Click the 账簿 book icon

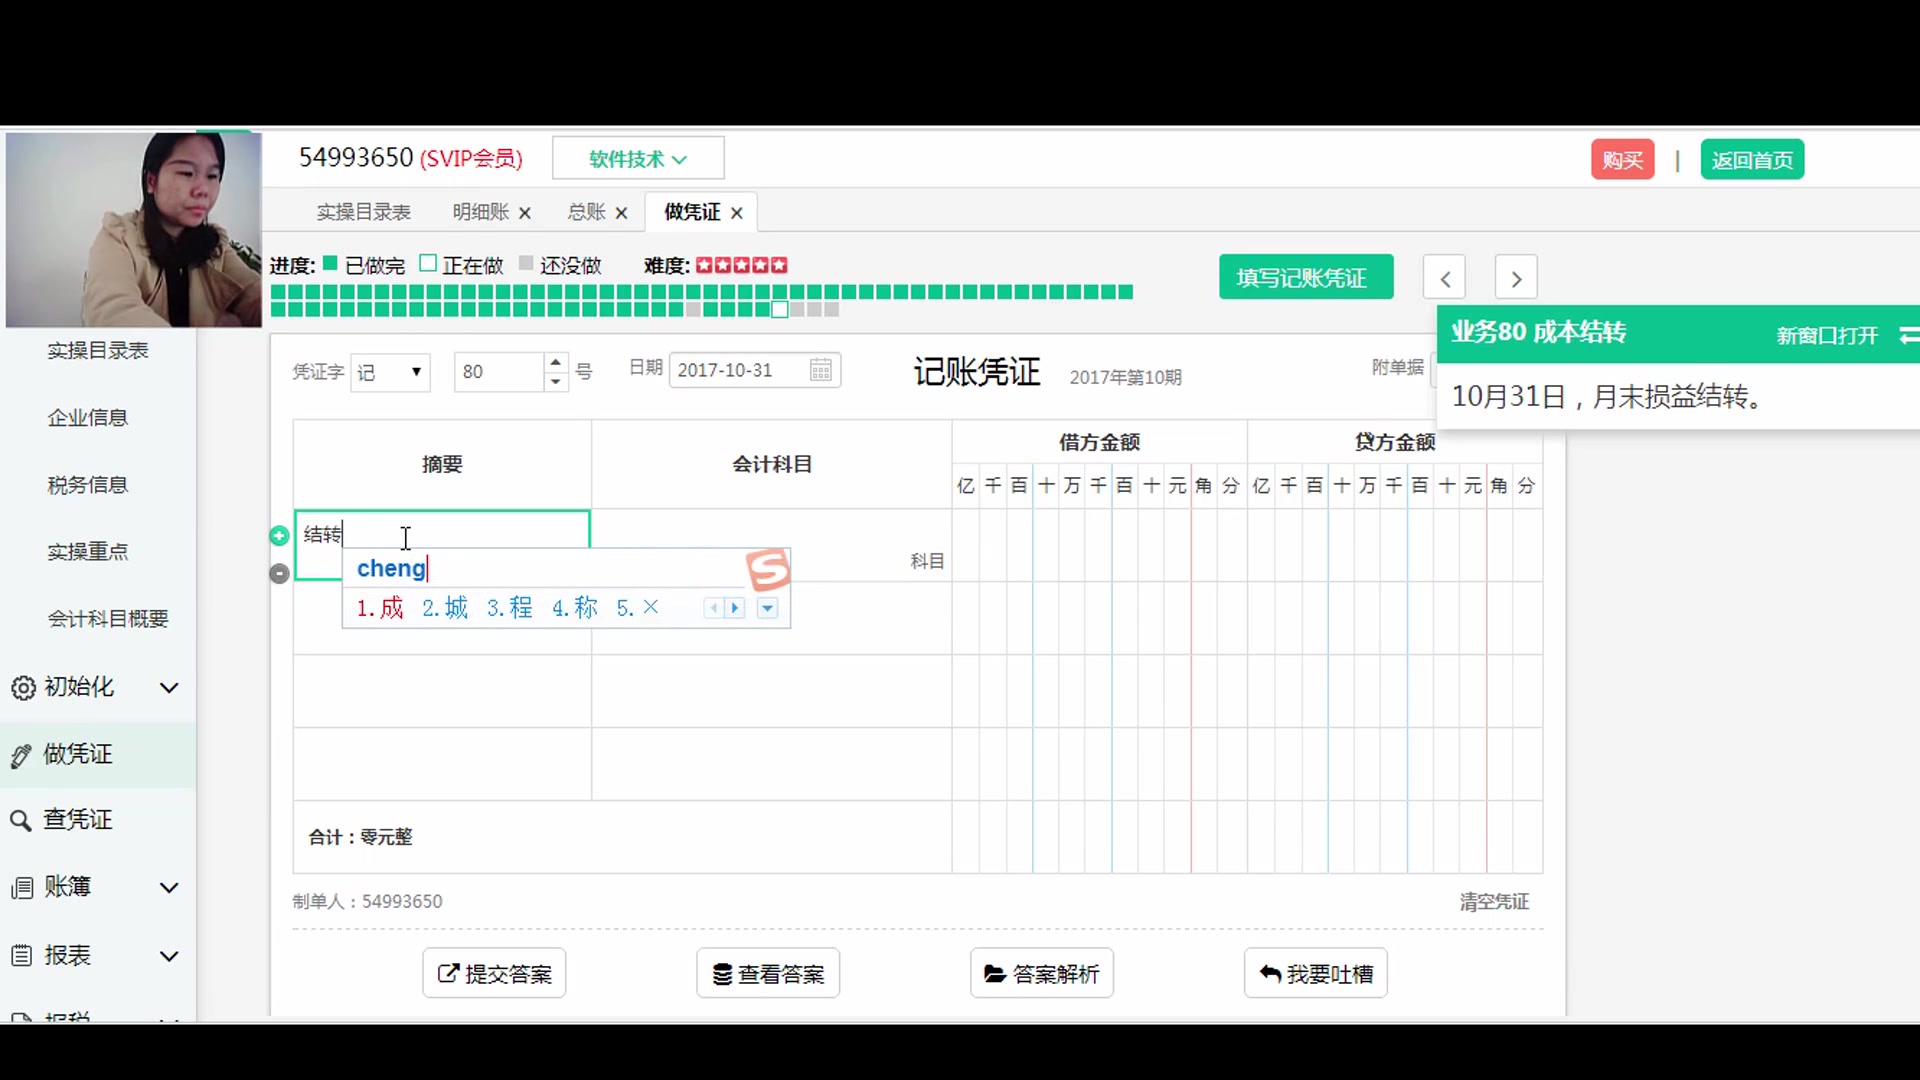click(21, 888)
